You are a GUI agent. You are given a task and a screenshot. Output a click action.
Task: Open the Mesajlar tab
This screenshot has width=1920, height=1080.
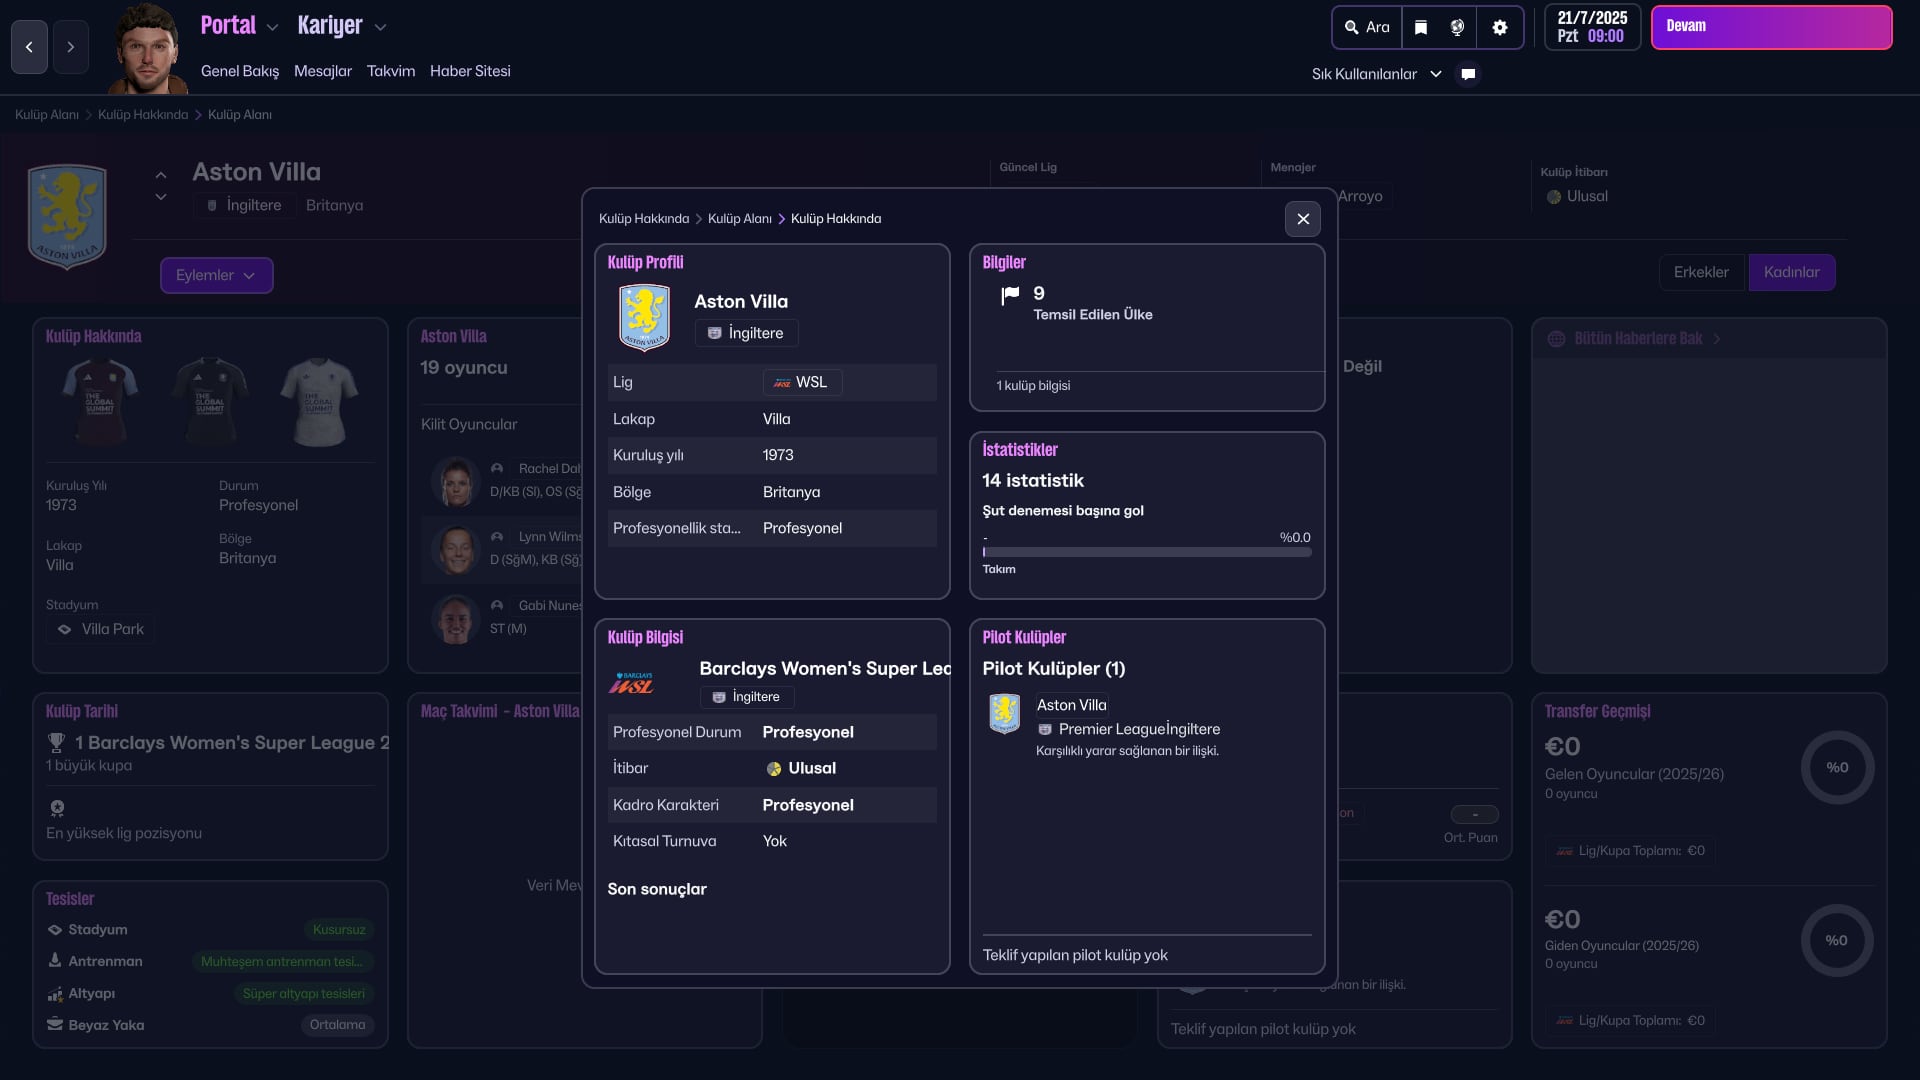322,71
